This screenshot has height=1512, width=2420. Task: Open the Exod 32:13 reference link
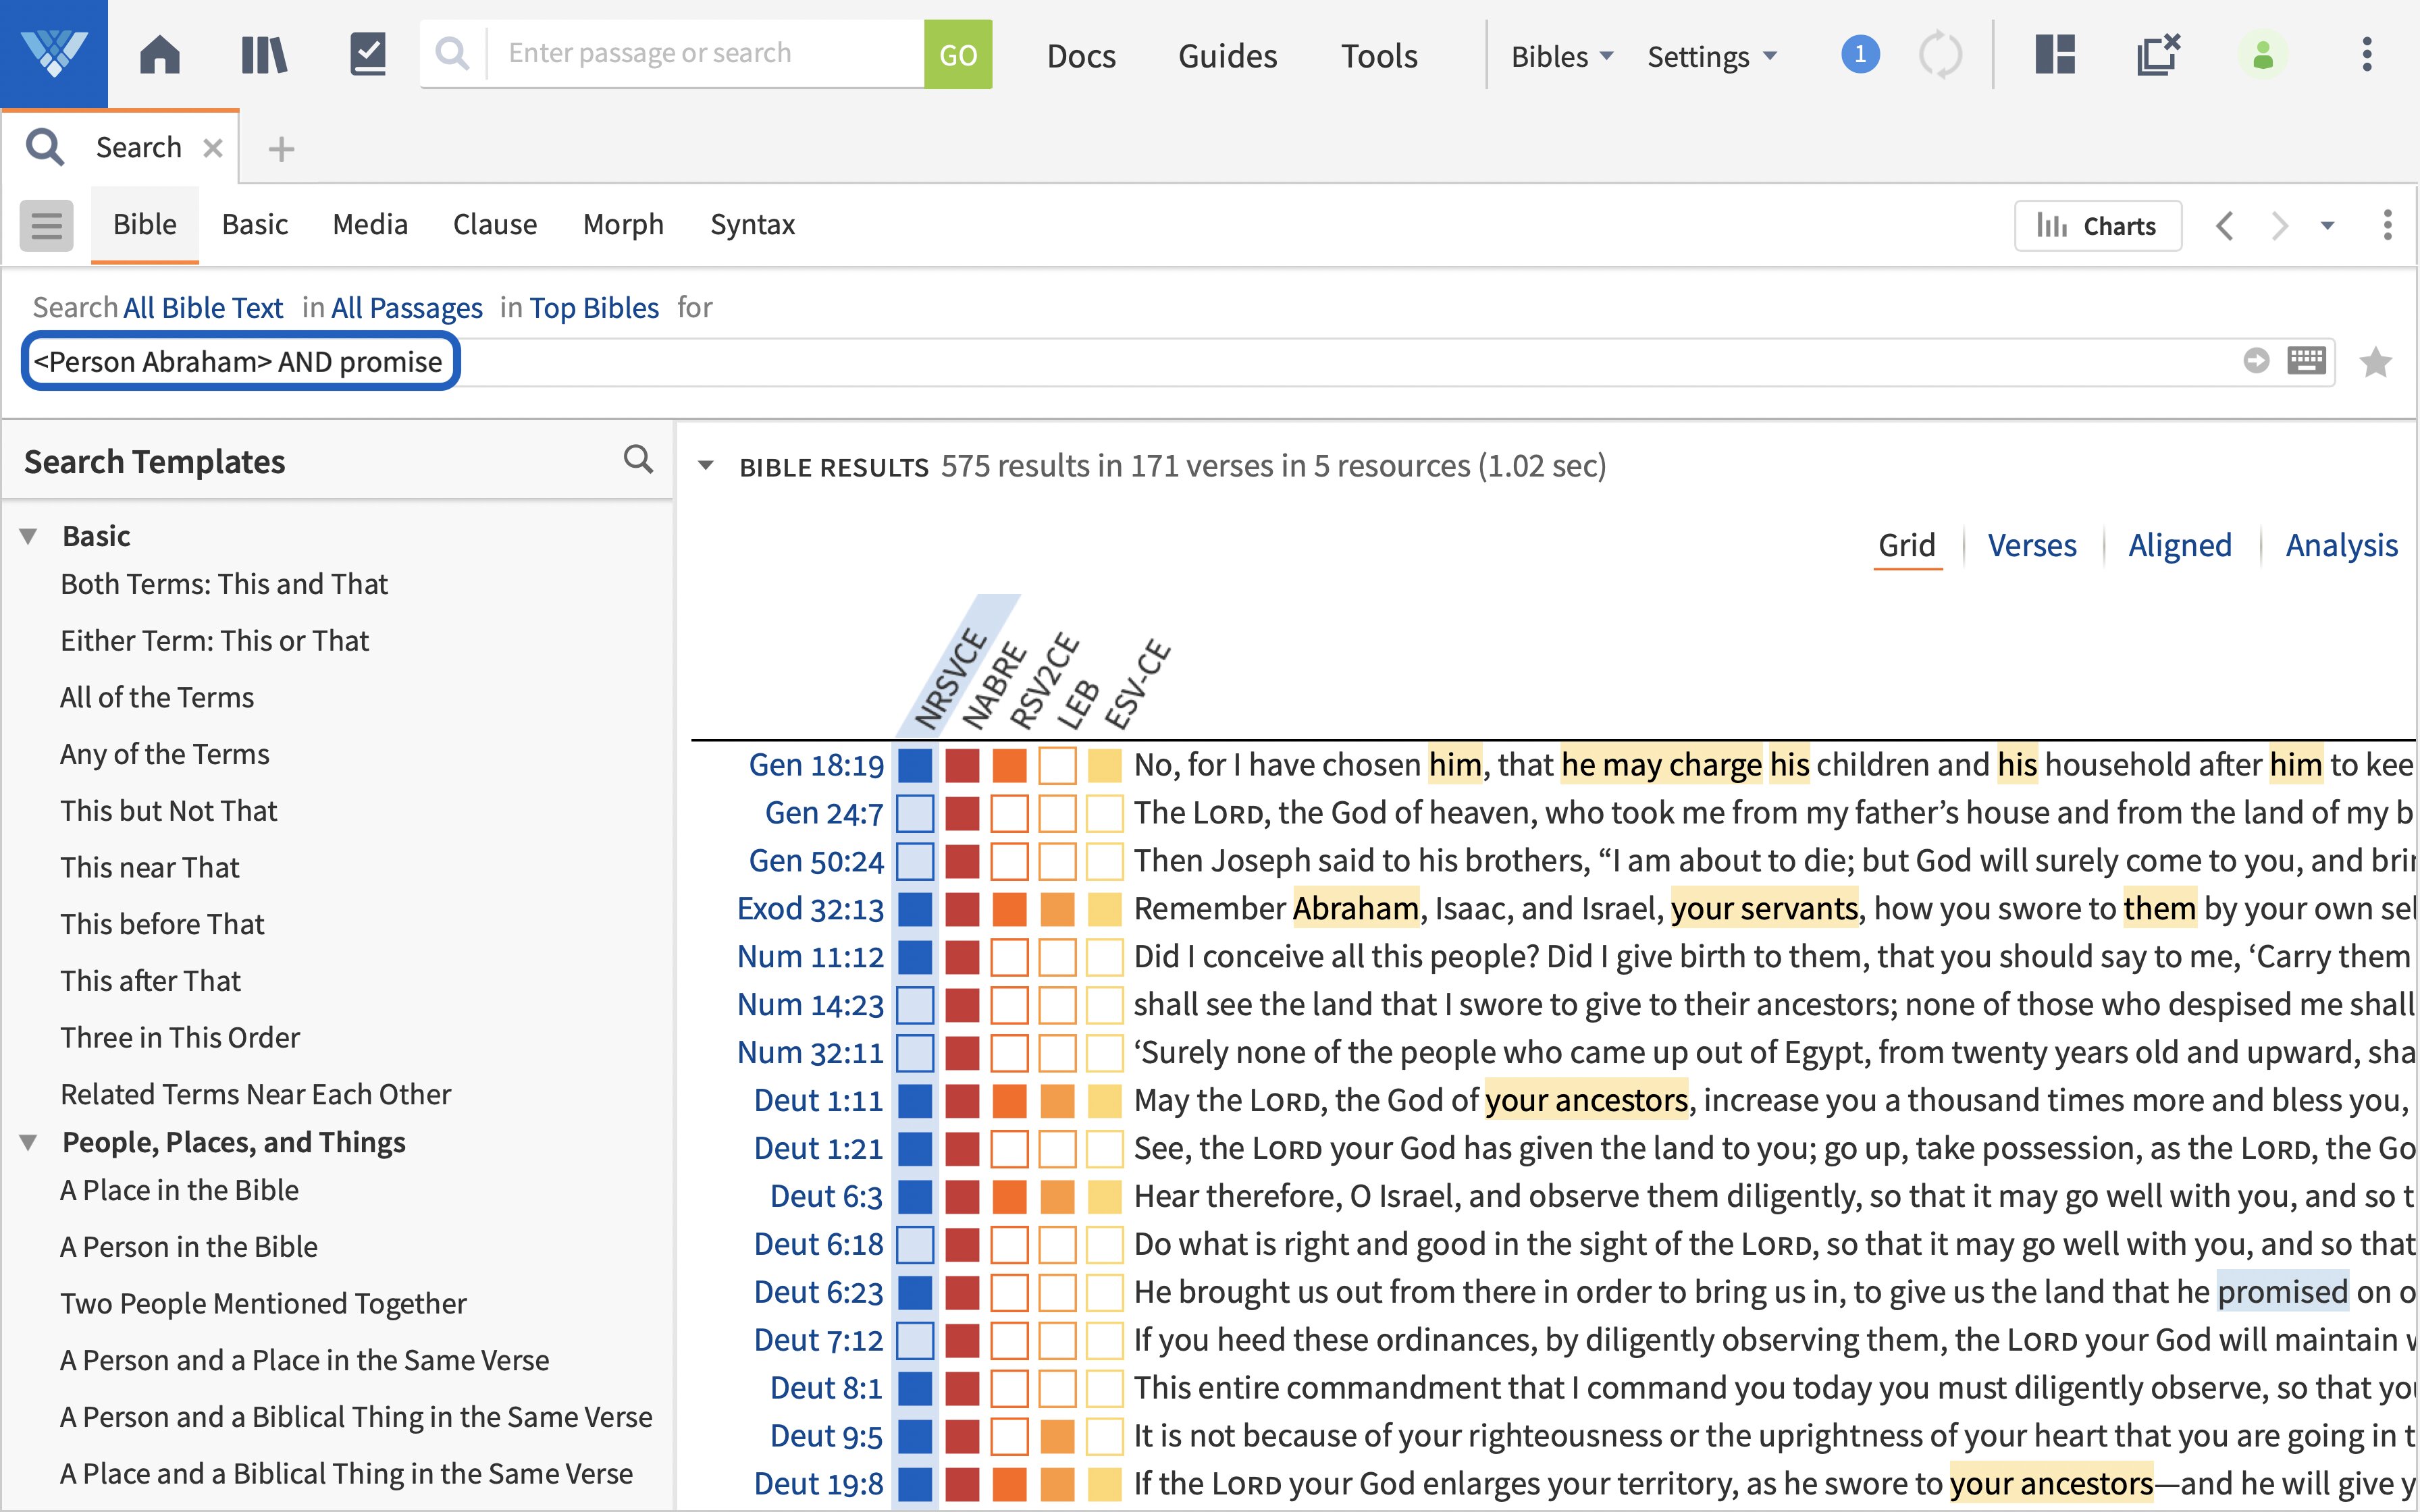(810, 909)
